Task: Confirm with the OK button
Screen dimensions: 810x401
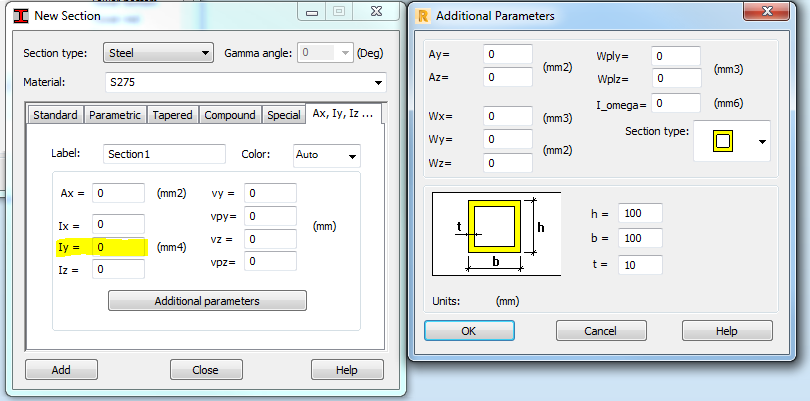Action: click(468, 330)
